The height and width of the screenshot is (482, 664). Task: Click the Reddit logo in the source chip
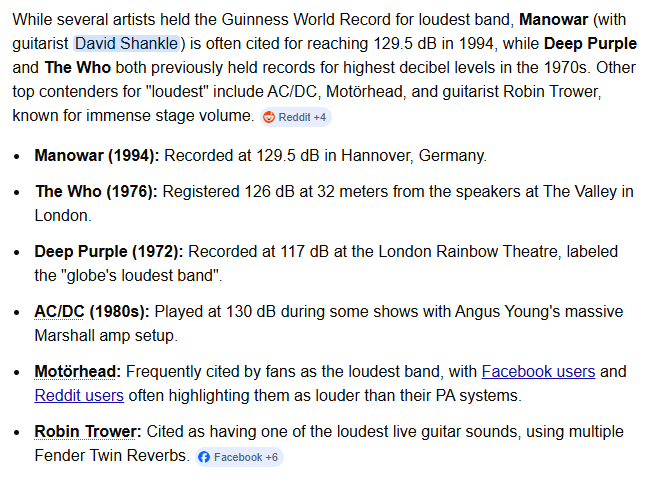coord(269,117)
